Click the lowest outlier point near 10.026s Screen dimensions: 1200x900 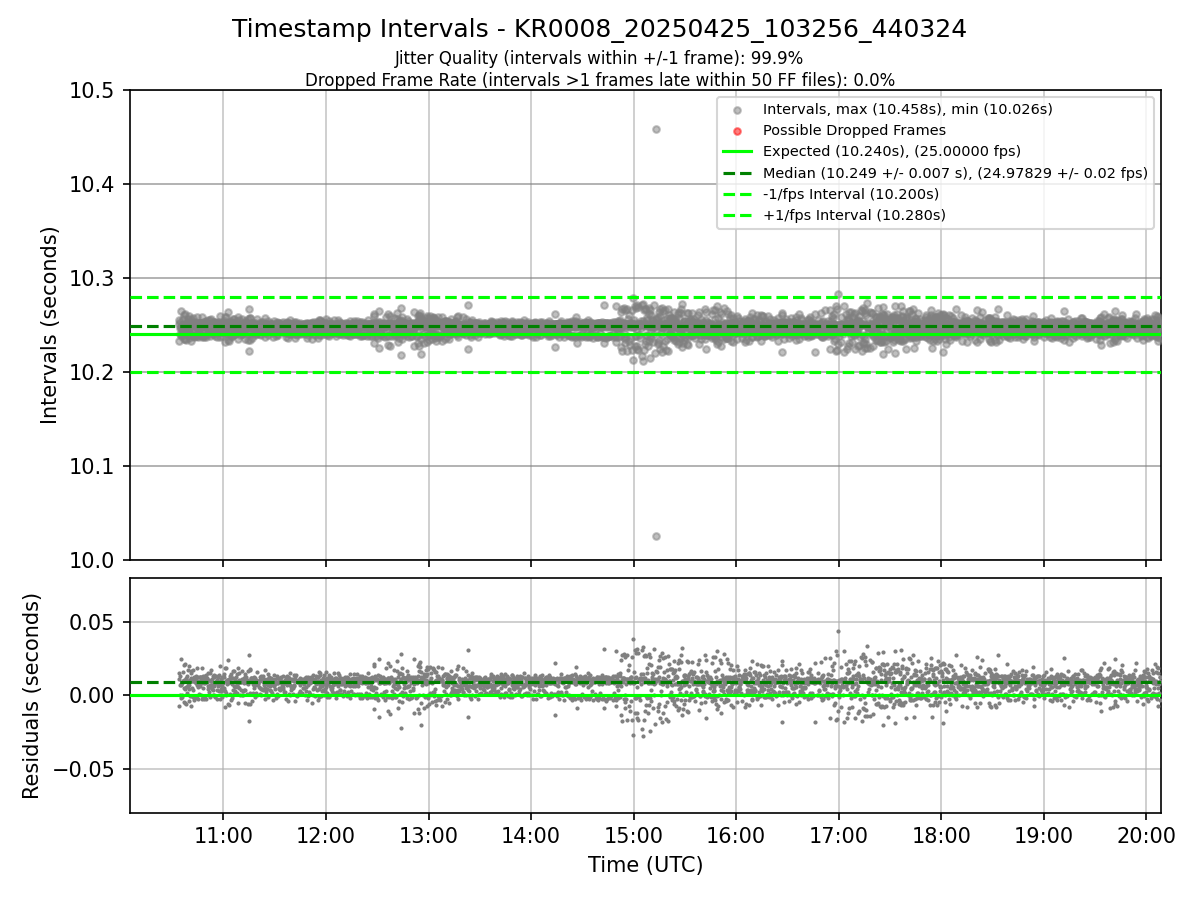[x=656, y=536]
